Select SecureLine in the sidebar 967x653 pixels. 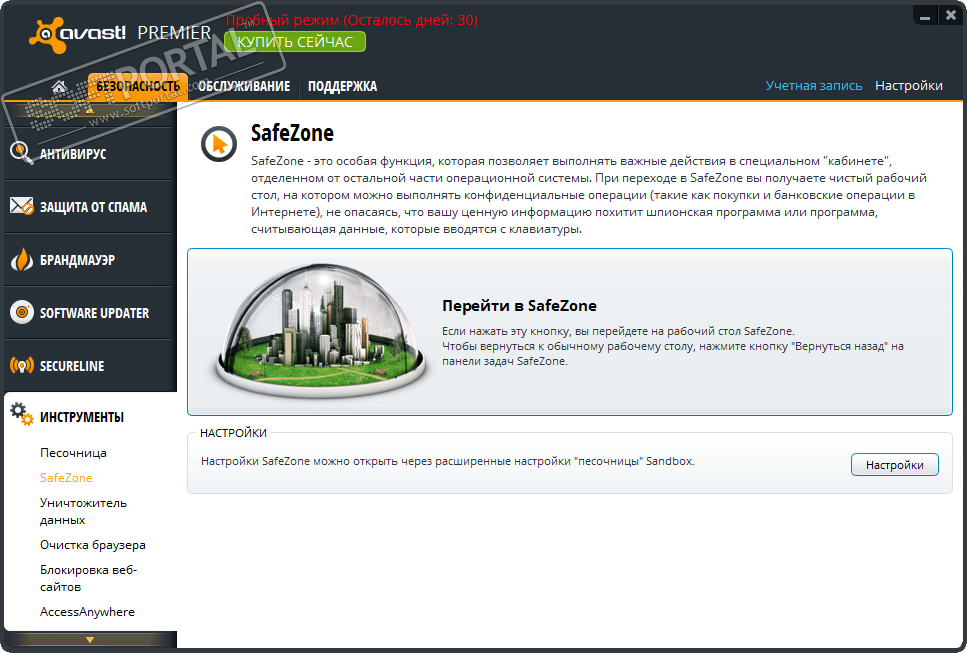[90, 366]
